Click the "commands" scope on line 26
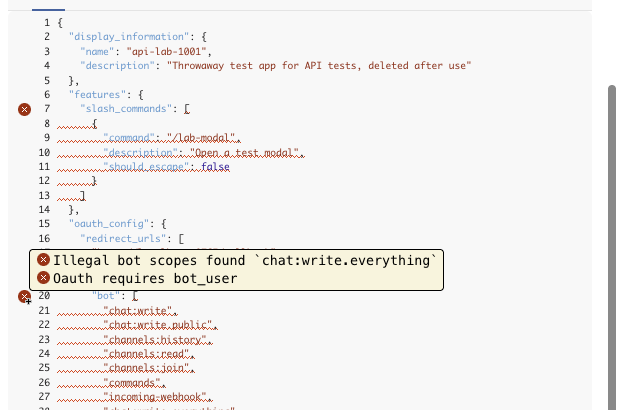 132,383
